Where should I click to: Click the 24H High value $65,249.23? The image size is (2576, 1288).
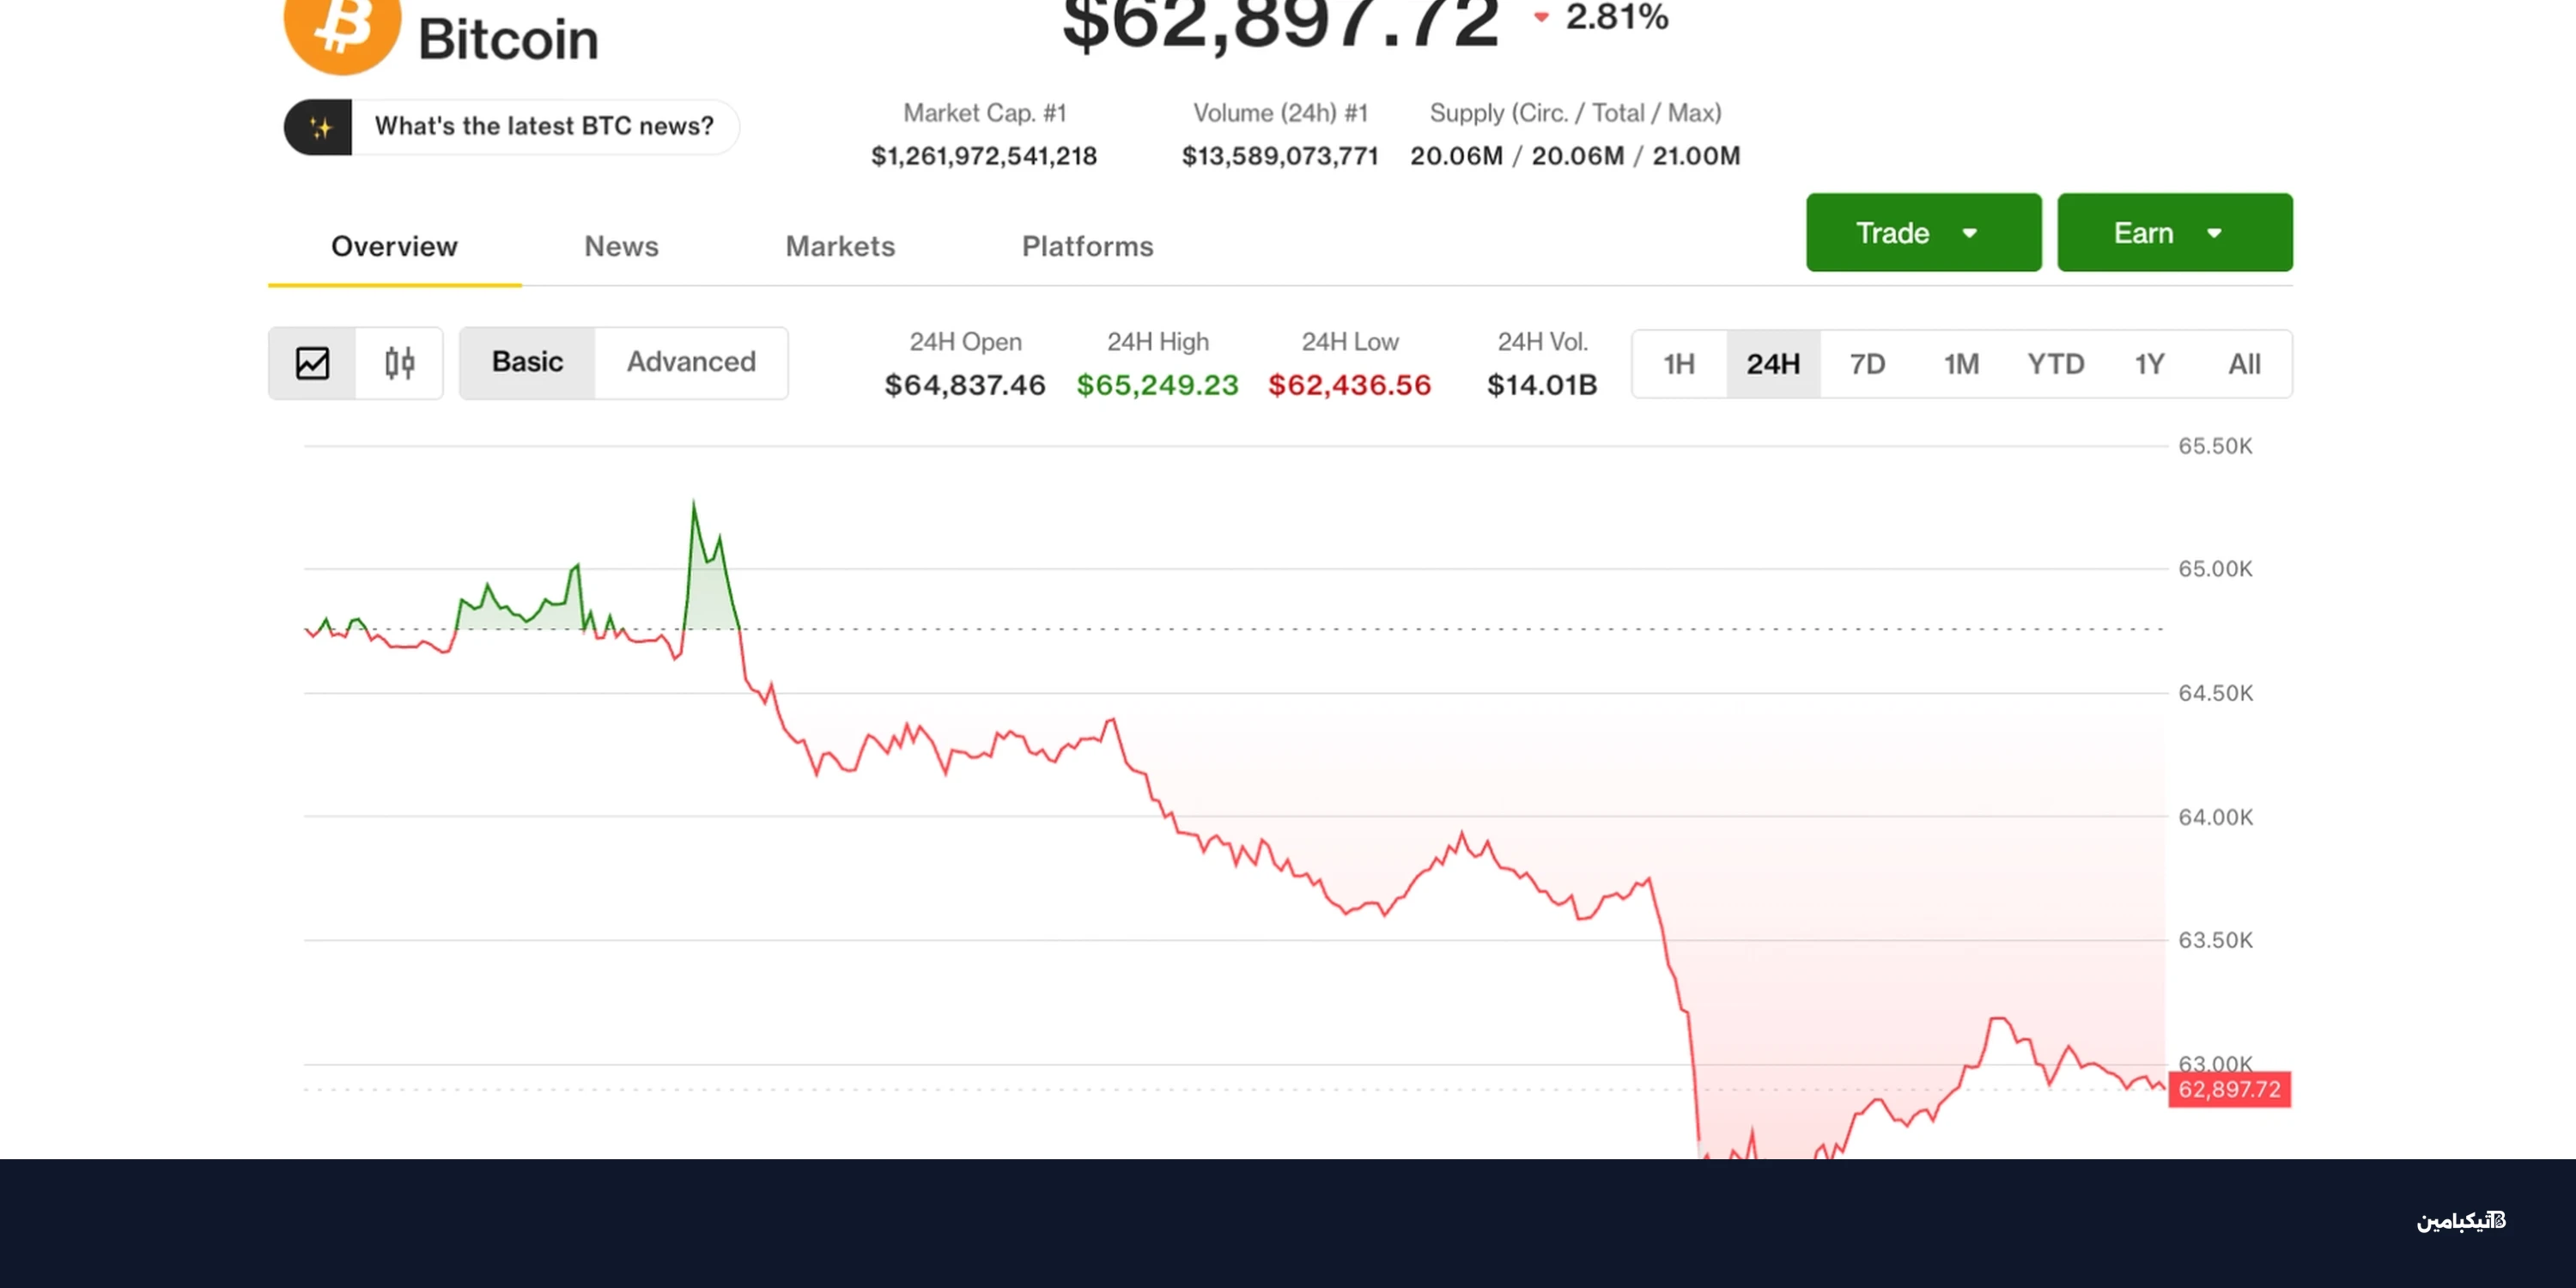1157,385
